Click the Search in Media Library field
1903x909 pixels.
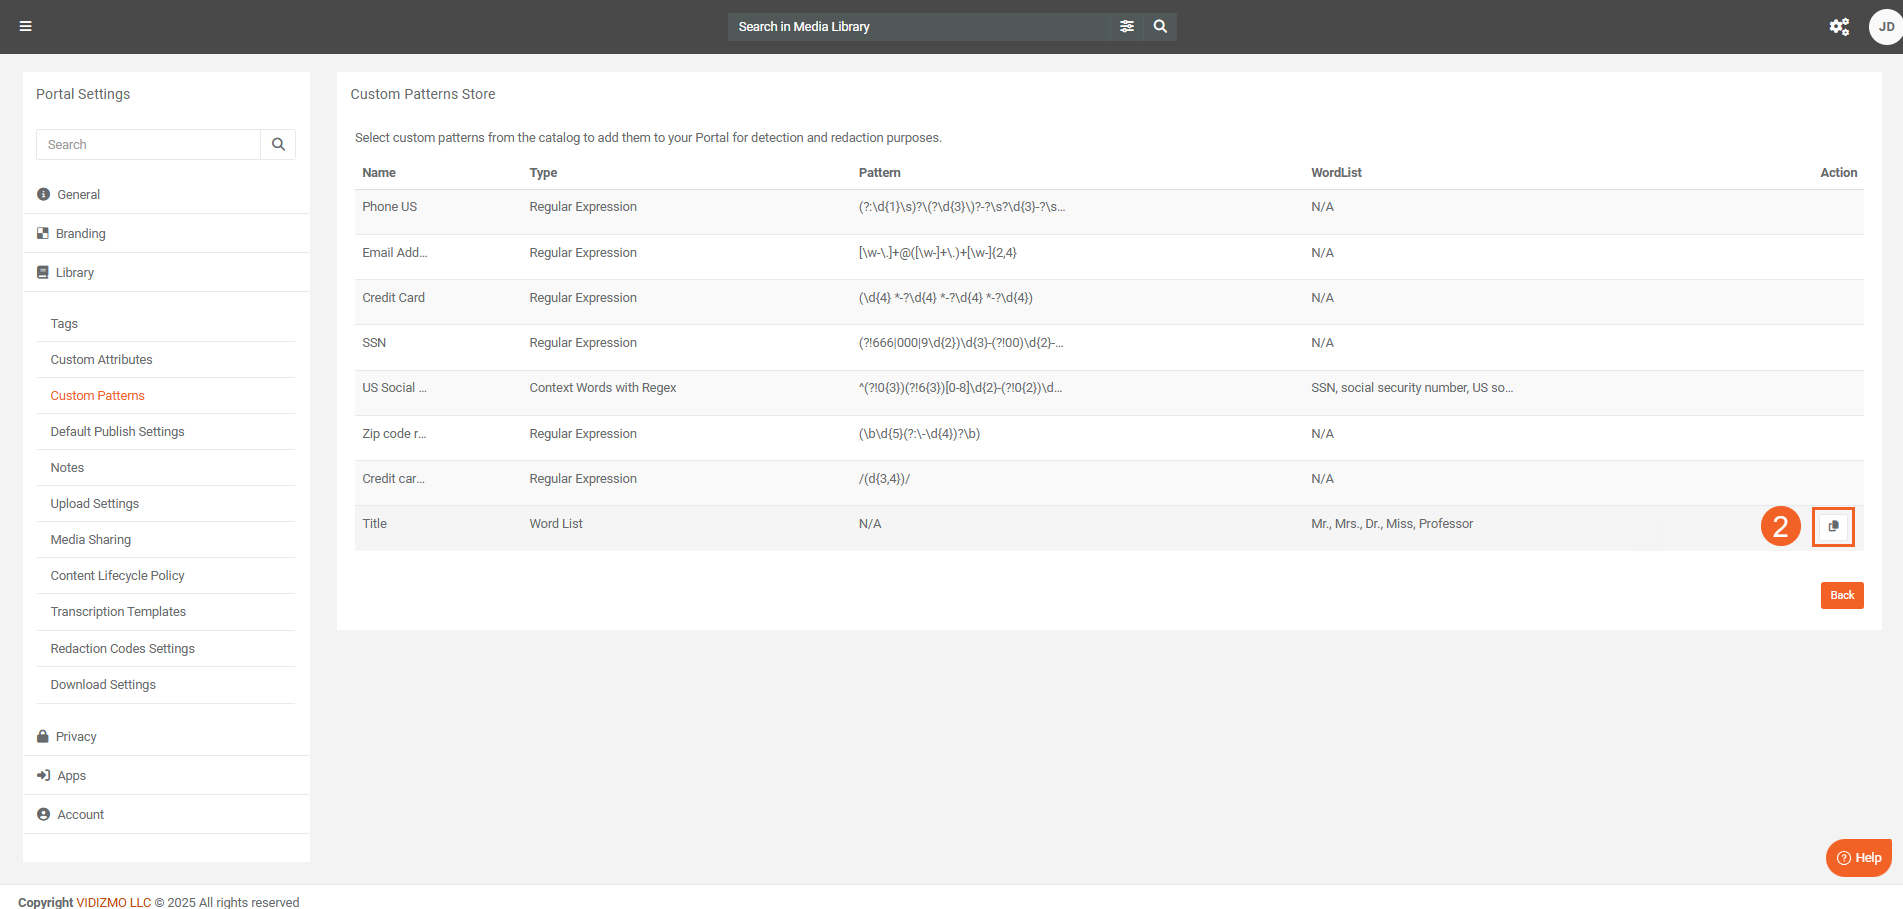tap(920, 27)
